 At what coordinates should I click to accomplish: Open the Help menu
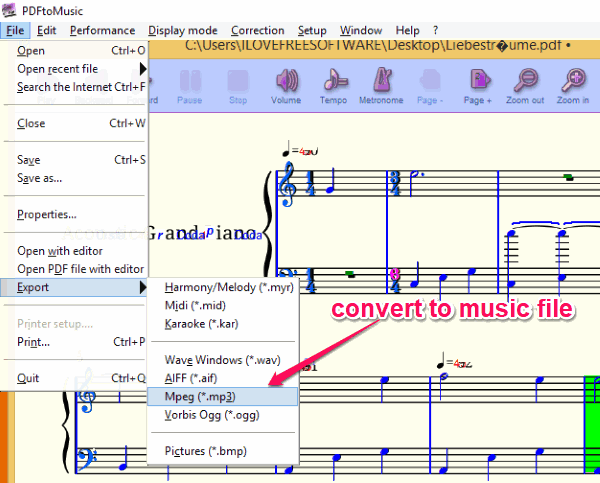pos(408,31)
